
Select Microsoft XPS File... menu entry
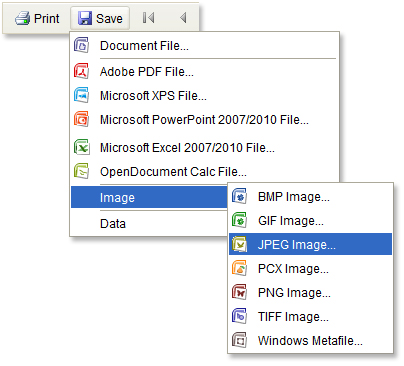(205, 95)
